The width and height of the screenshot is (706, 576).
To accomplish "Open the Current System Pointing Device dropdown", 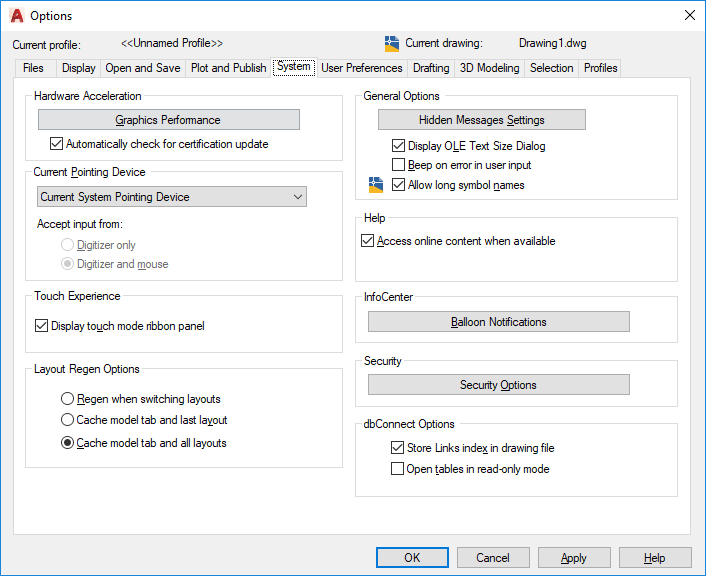I will [x=172, y=197].
